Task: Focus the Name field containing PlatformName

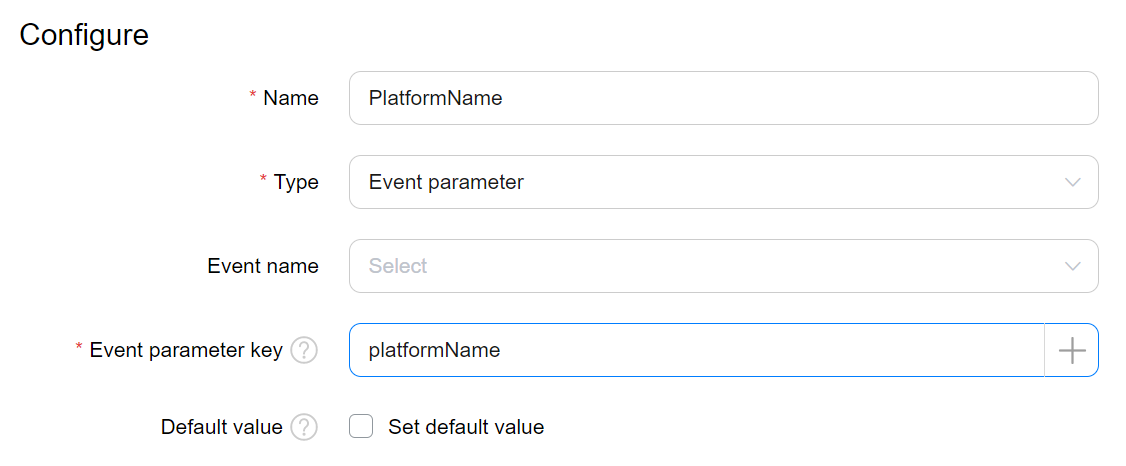Action: coord(723,98)
